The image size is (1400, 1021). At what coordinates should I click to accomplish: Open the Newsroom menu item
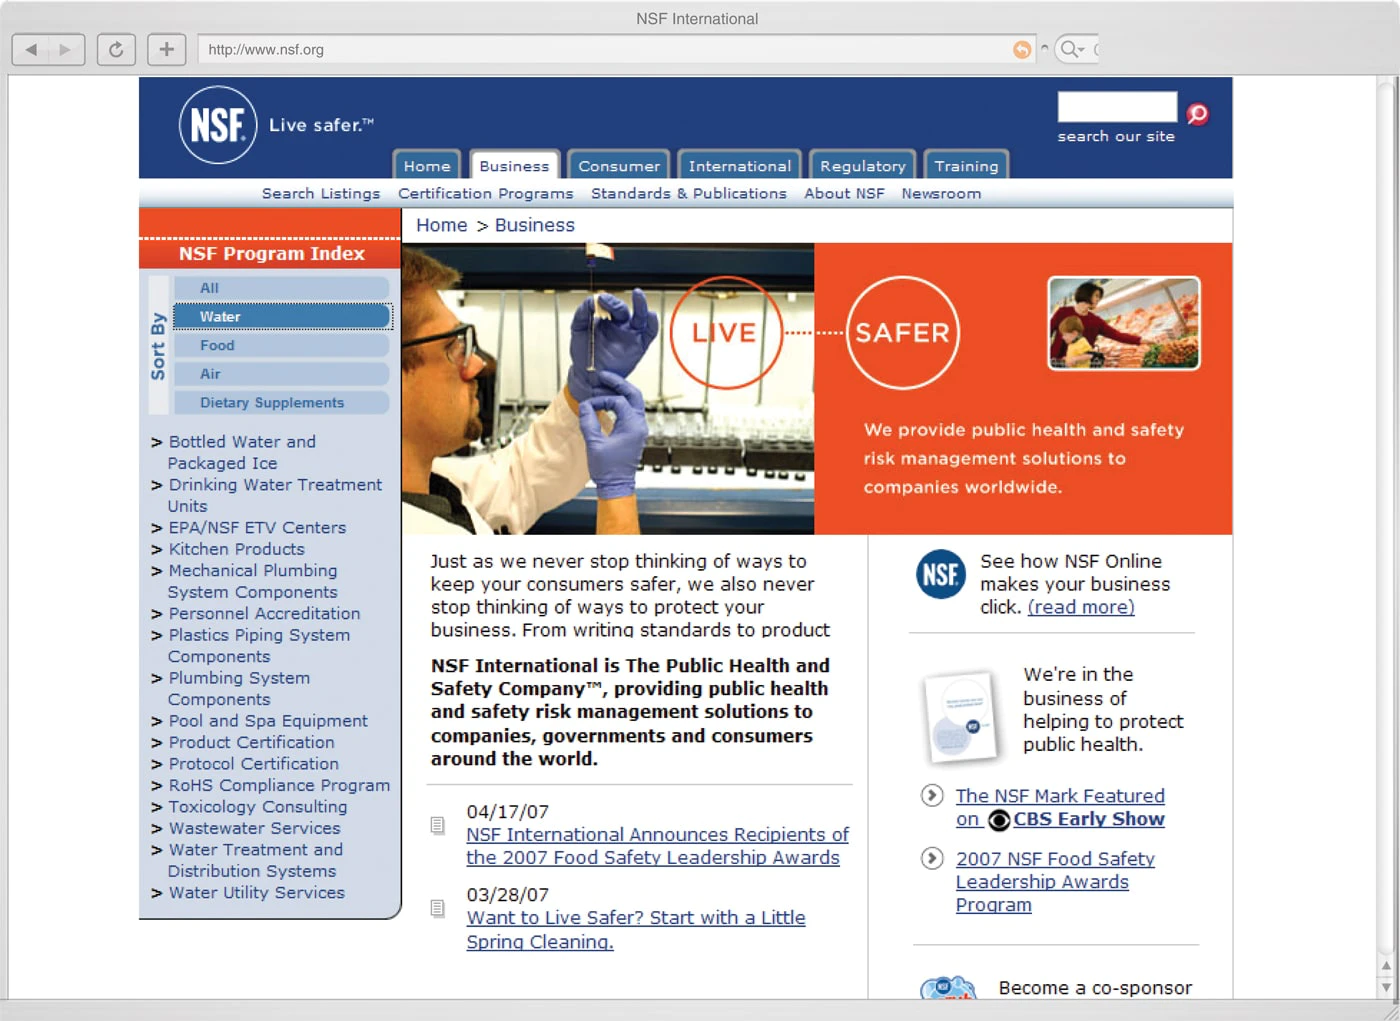coord(941,193)
